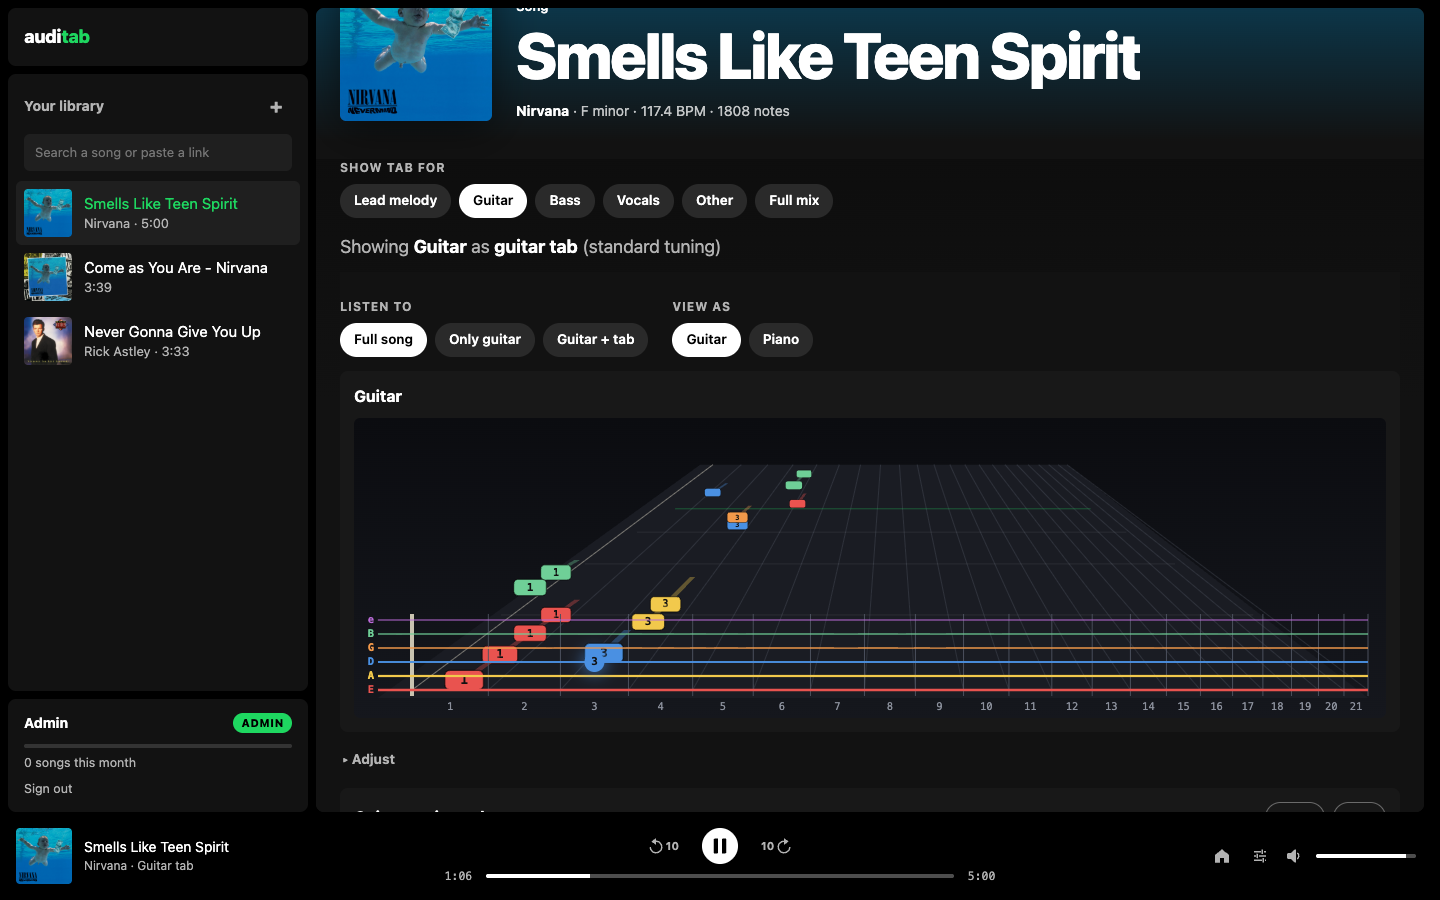Image resolution: width=1440 pixels, height=900 pixels.
Task: Switch view to Piano
Action: click(781, 340)
